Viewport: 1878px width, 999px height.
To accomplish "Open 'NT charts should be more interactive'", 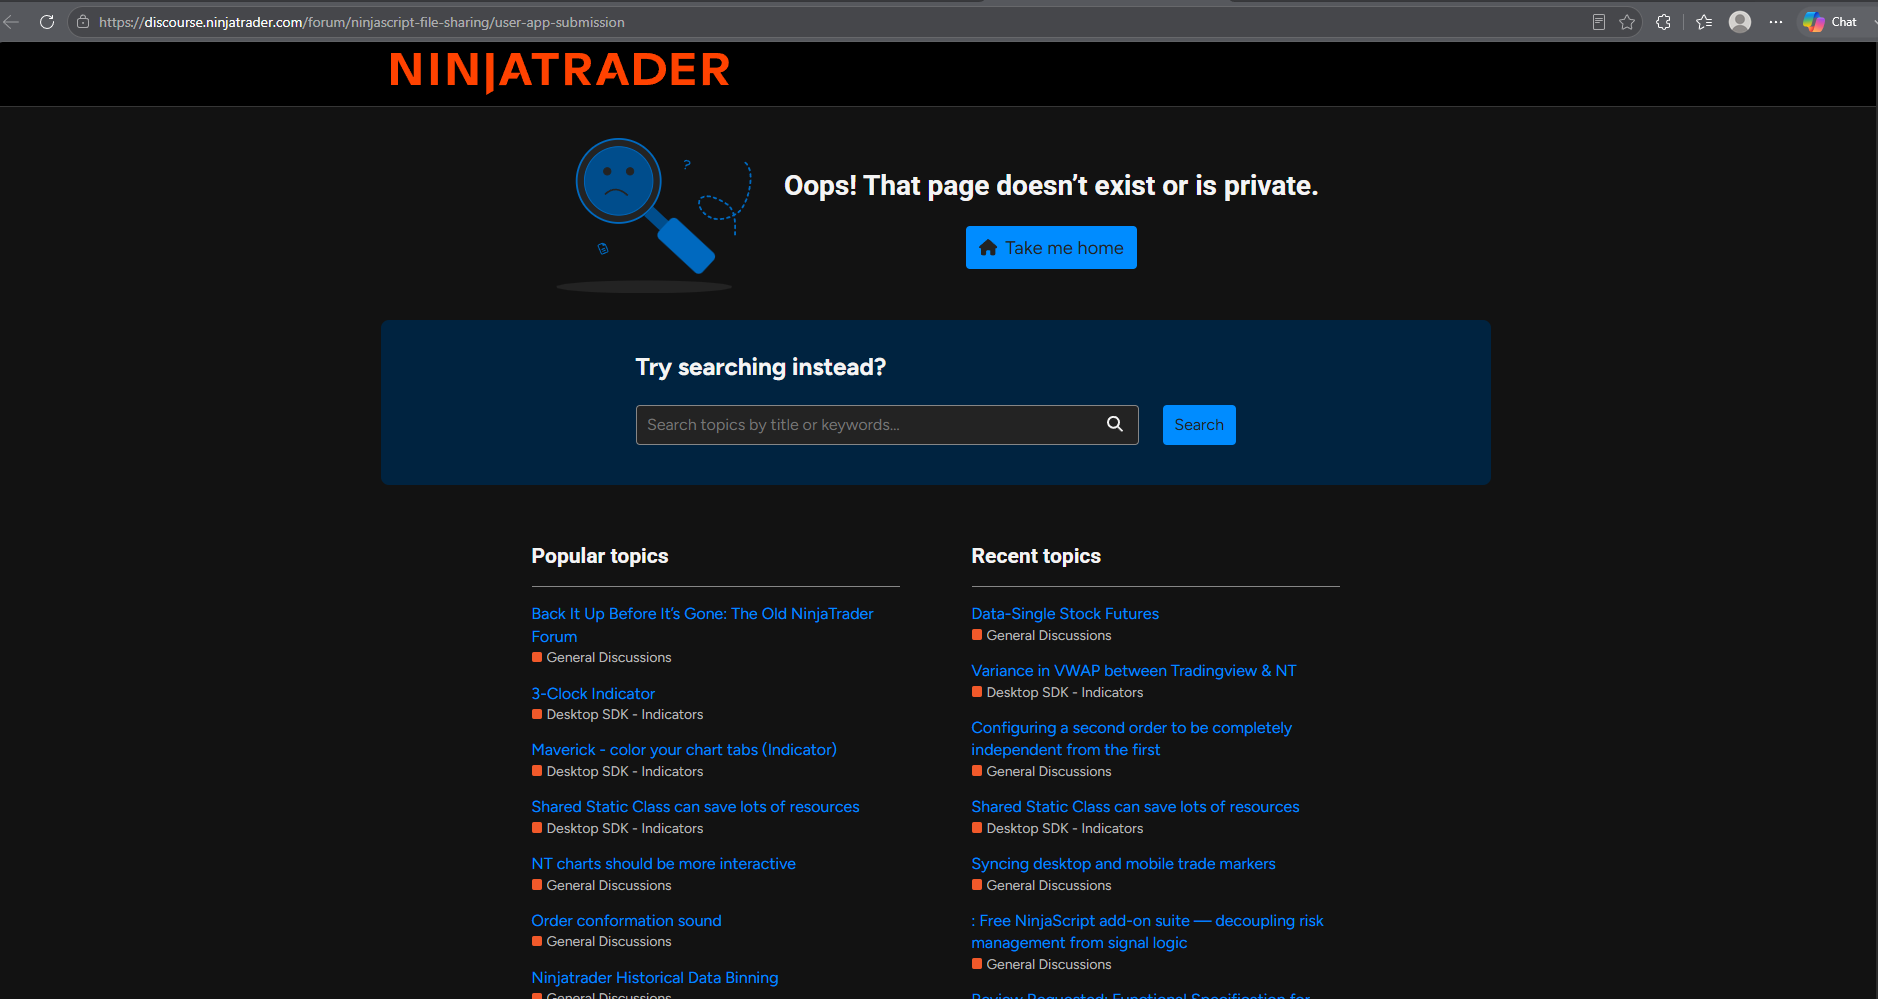I will (663, 864).
